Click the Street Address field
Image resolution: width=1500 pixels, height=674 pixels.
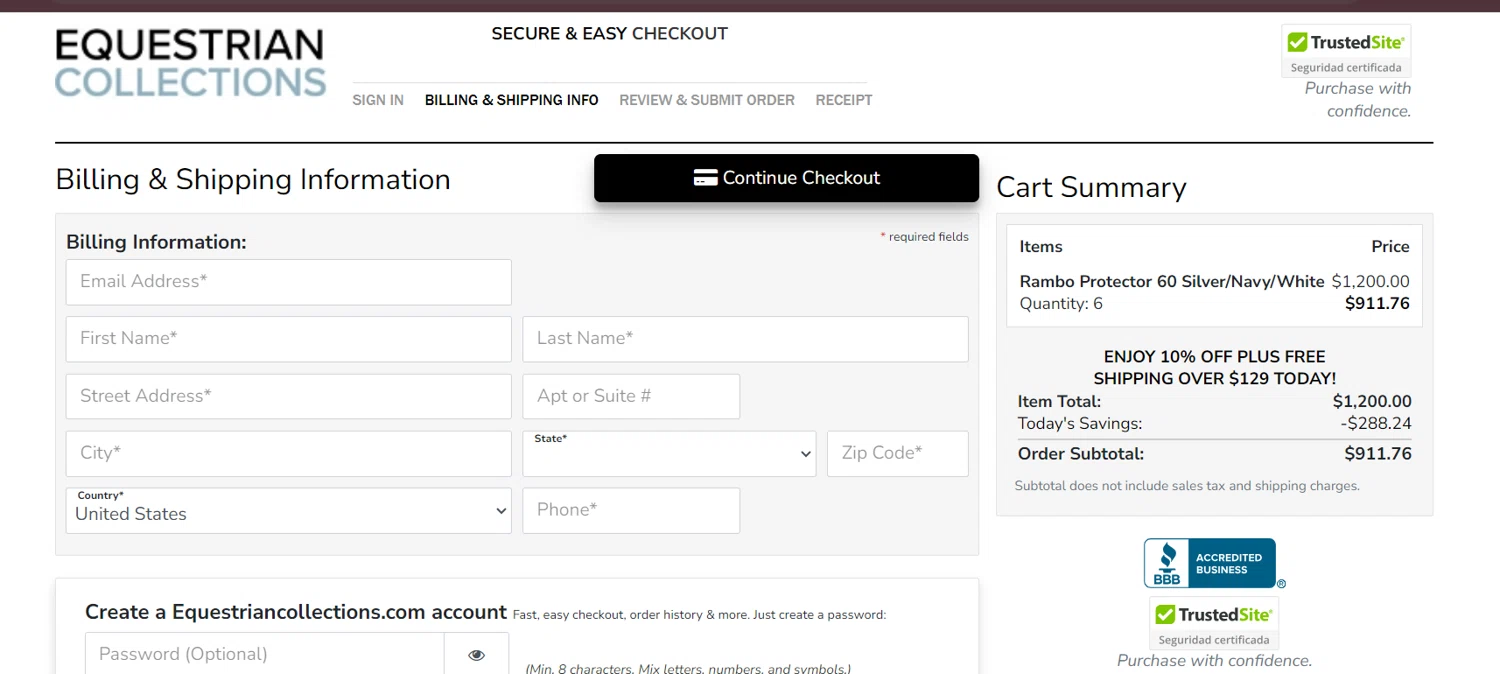[288, 396]
